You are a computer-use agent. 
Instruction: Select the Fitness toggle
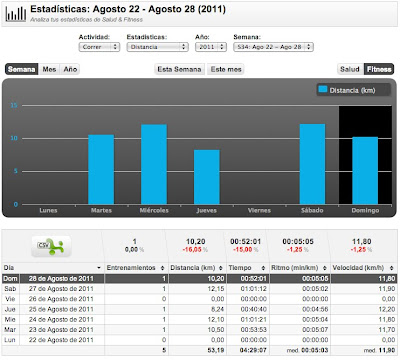point(379,69)
